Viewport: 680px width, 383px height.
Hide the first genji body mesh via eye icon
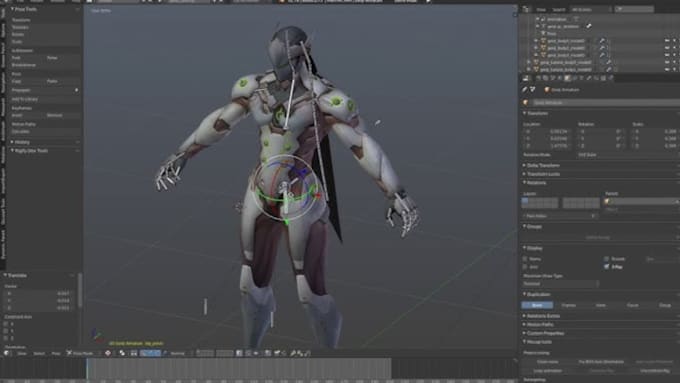pos(667,41)
